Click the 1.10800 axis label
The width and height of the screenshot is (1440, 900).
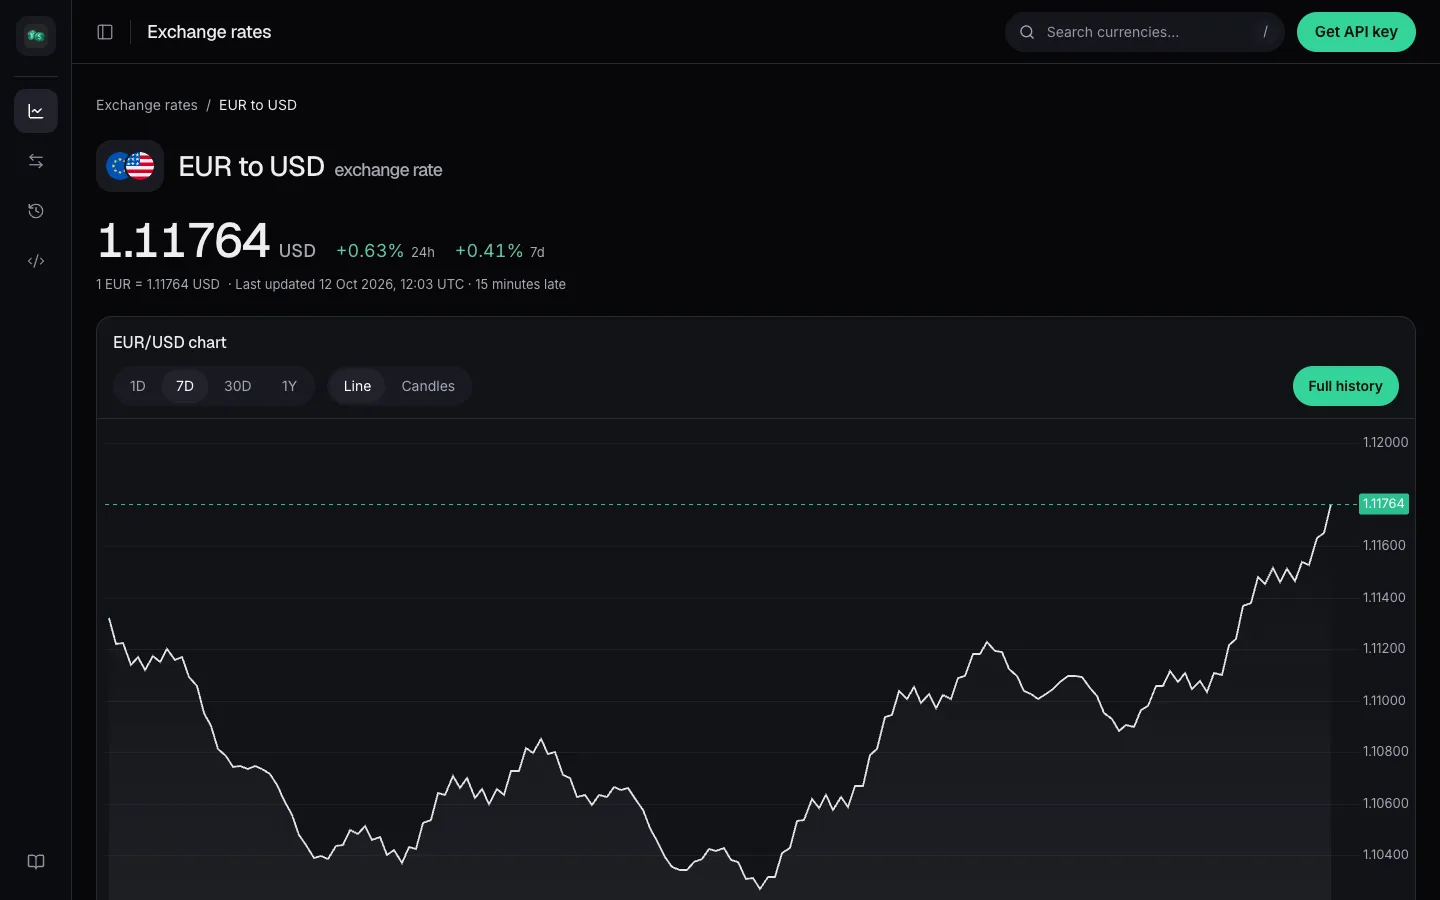tap(1386, 751)
